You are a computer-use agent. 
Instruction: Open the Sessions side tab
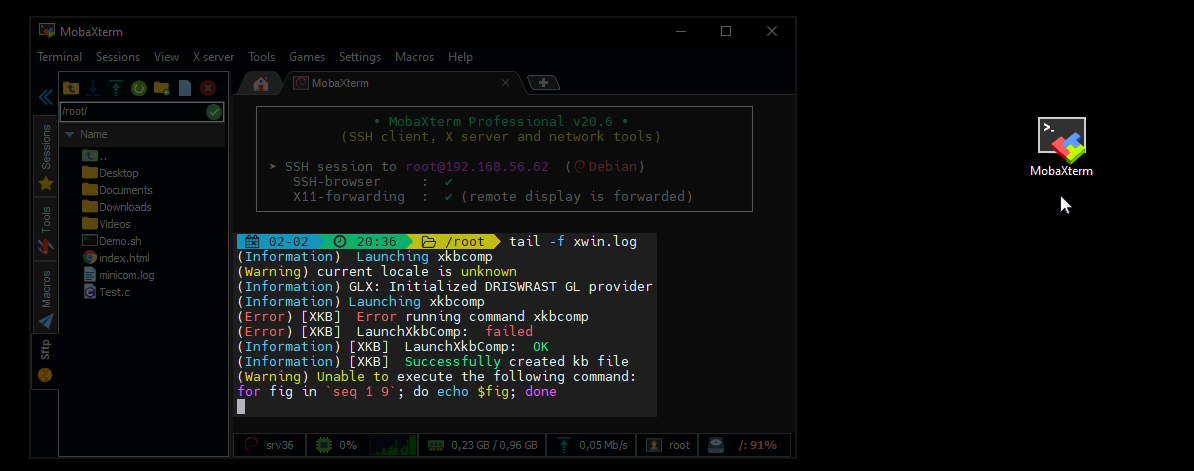46,158
